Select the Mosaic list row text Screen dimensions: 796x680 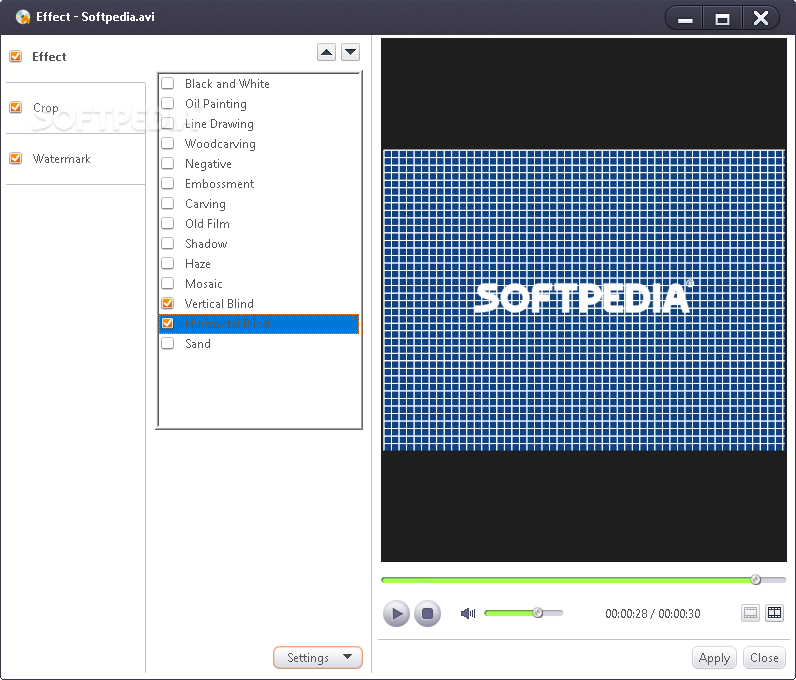click(x=204, y=283)
